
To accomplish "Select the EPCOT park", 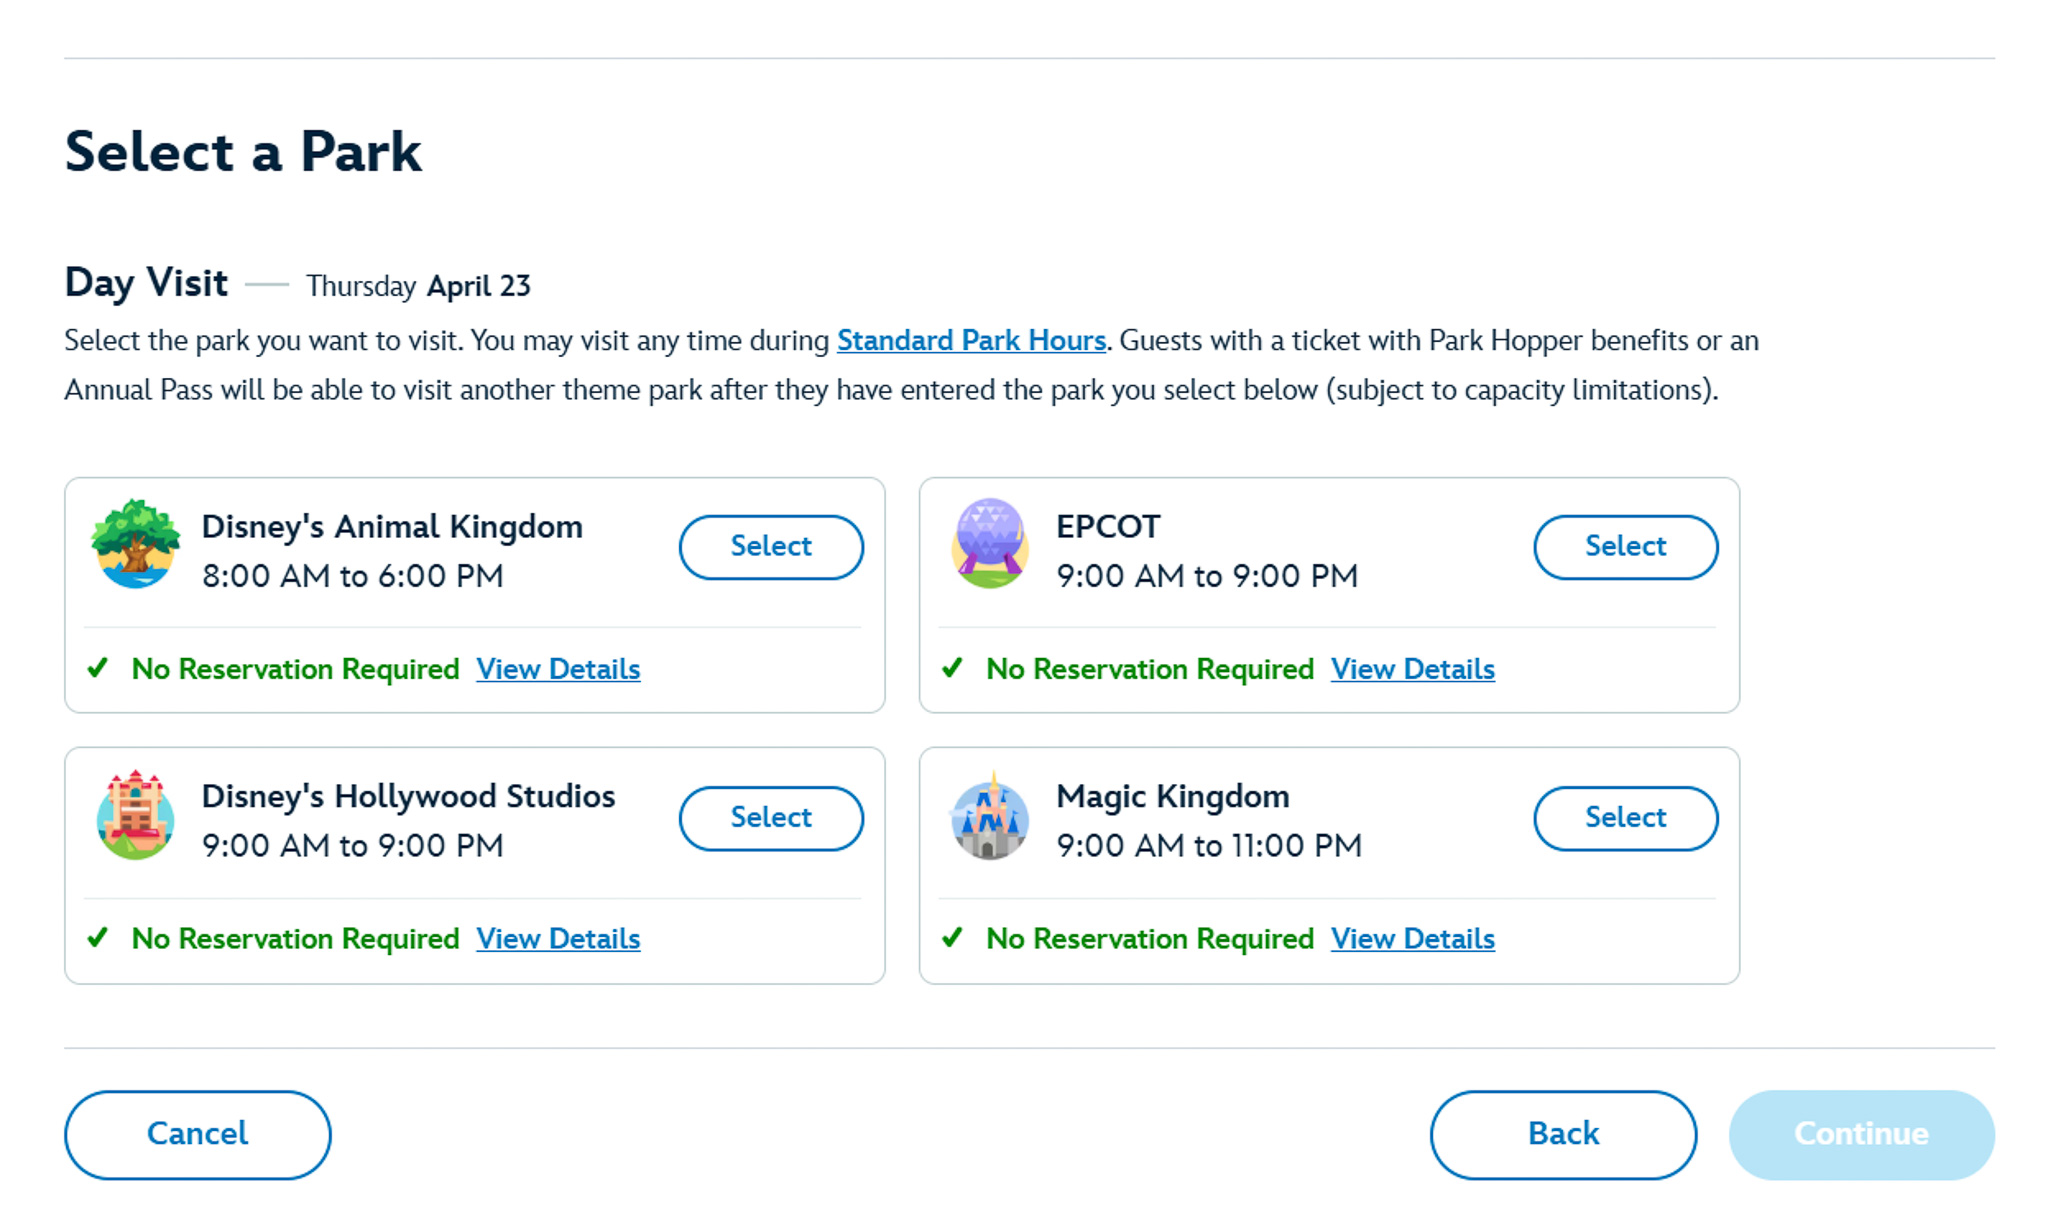I will [1626, 547].
